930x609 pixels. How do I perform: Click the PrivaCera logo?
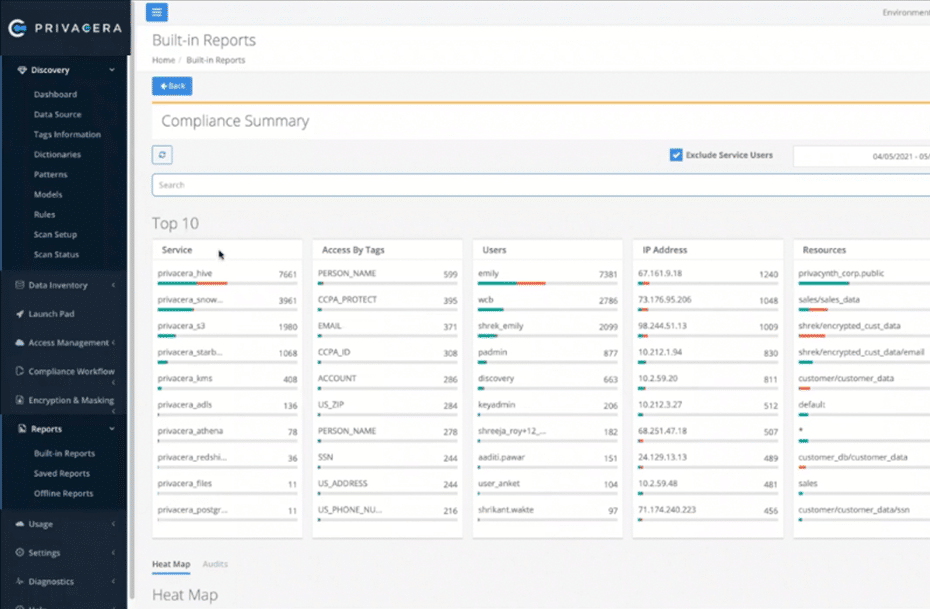pyautogui.click(x=65, y=28)
